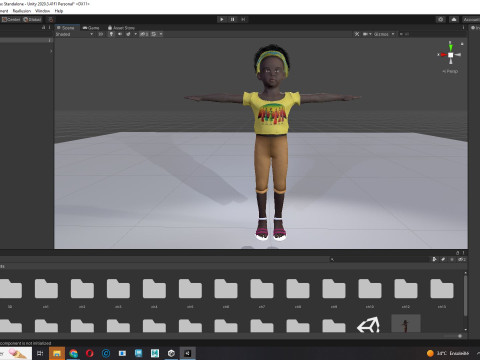Open Unity Hub from the taskbar
This screenshot has width=480, height=360.
tap(171, 353)
